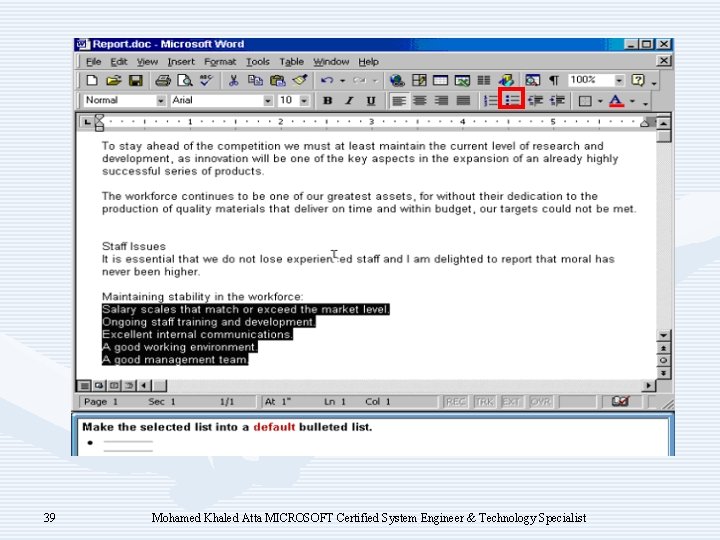Switch to Print Layout view
720x540 pixels.
pos(114,385)
